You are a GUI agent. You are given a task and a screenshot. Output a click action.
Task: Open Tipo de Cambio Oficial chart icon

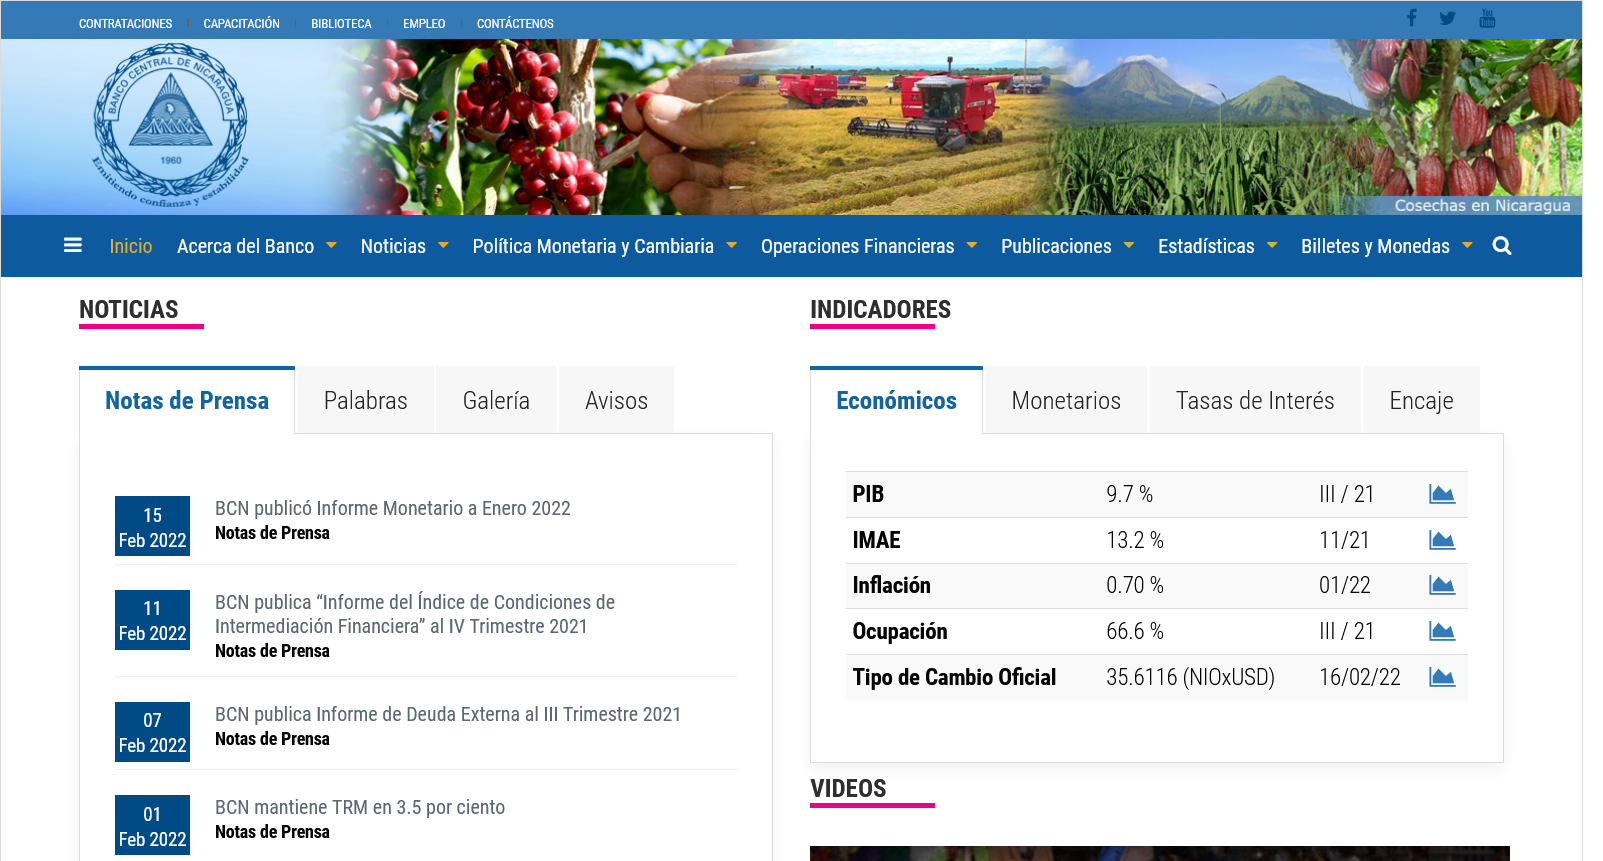[x=1441, y=677]
